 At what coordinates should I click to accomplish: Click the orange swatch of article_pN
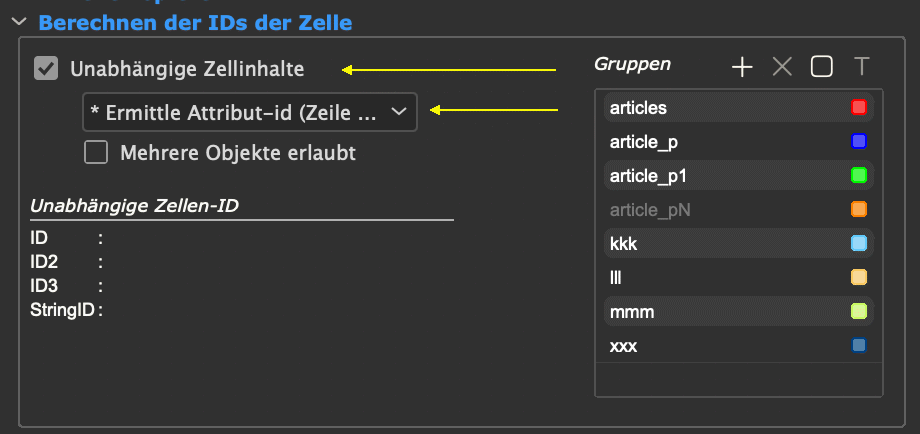859,209
